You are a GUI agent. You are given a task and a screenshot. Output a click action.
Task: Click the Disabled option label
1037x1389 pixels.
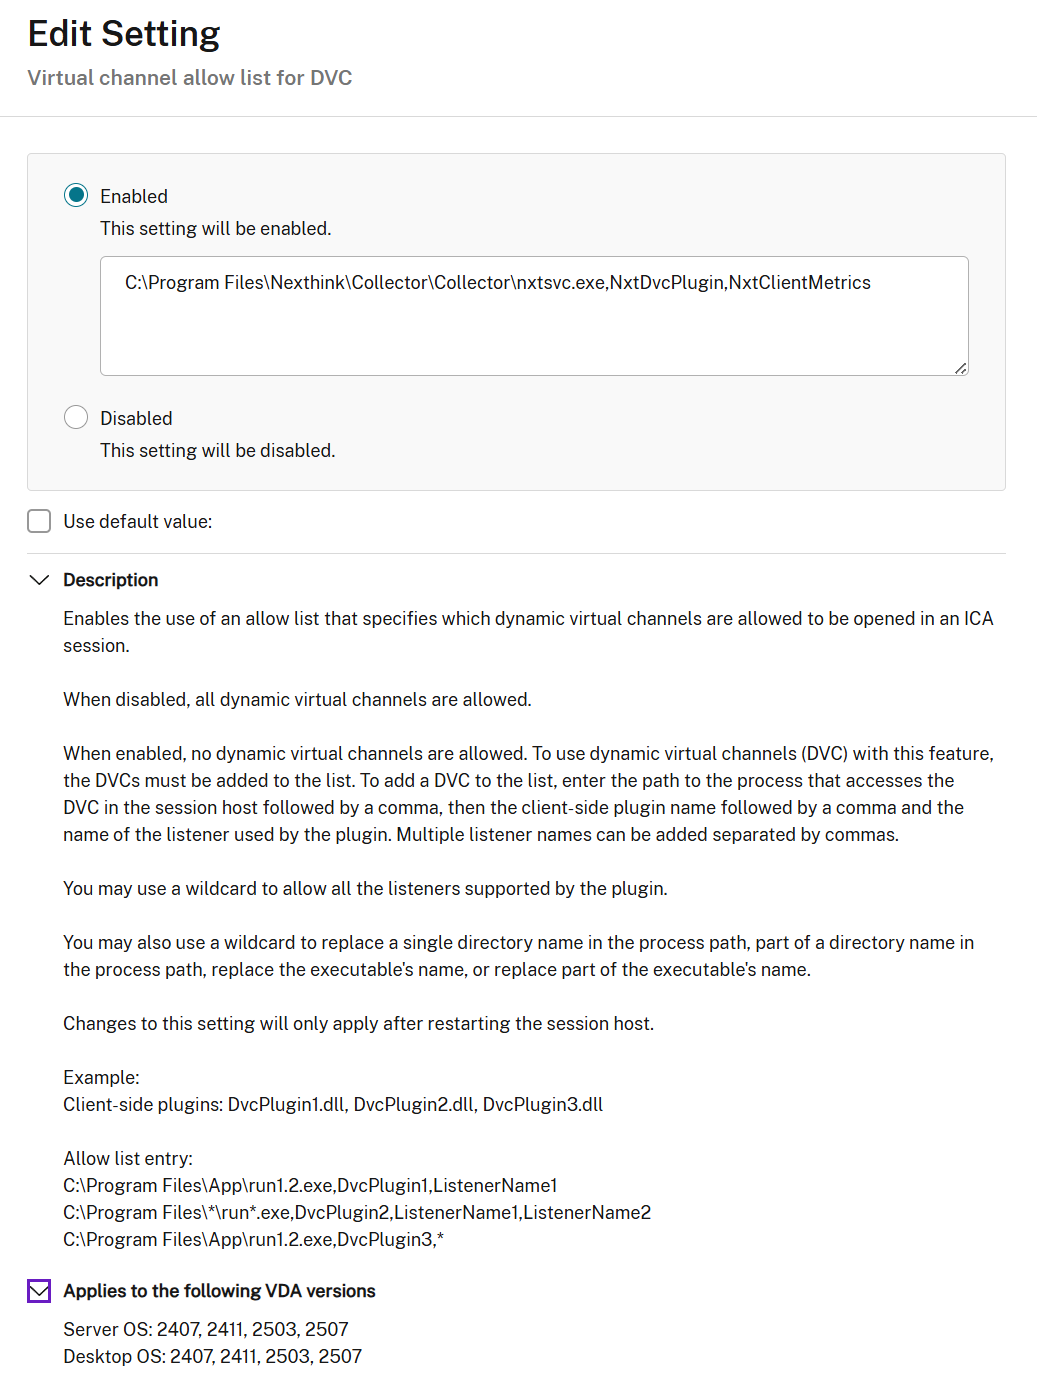[136, 418]
